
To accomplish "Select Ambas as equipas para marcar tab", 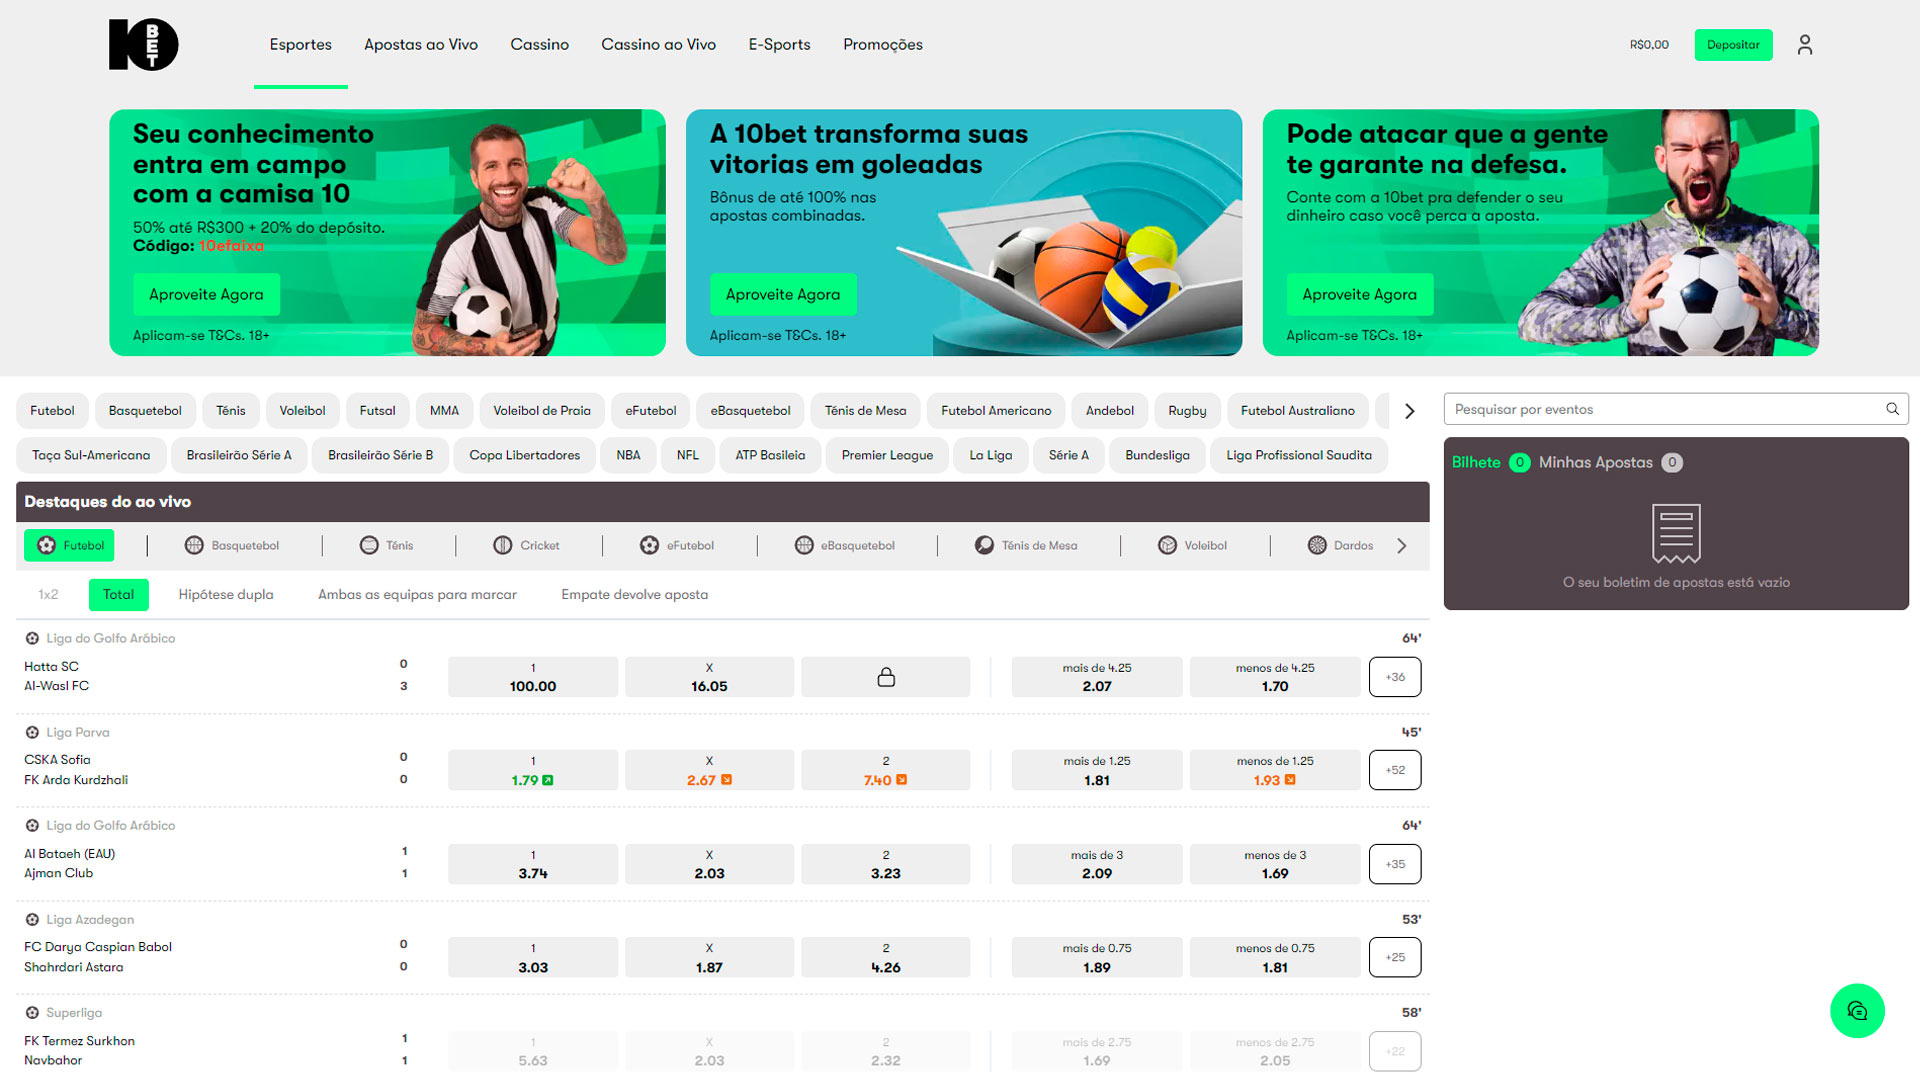I will (x=417, y=595).
